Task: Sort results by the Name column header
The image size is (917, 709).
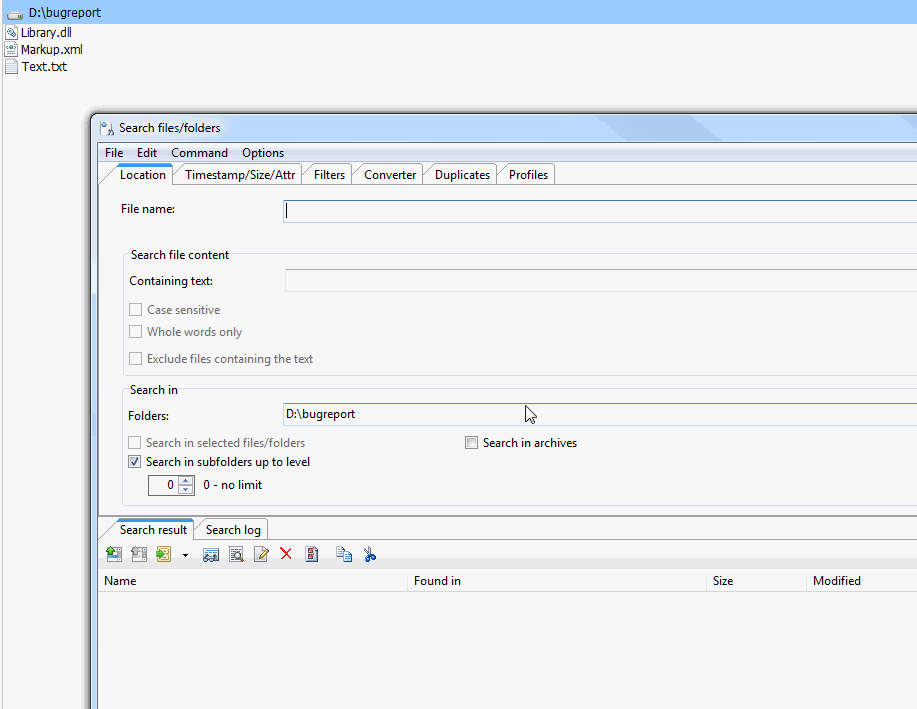Action: (x=253, y=581)
